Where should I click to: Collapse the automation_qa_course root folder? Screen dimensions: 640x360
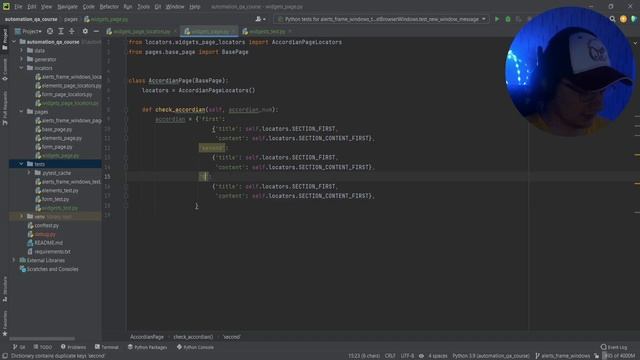pos(14,42)
